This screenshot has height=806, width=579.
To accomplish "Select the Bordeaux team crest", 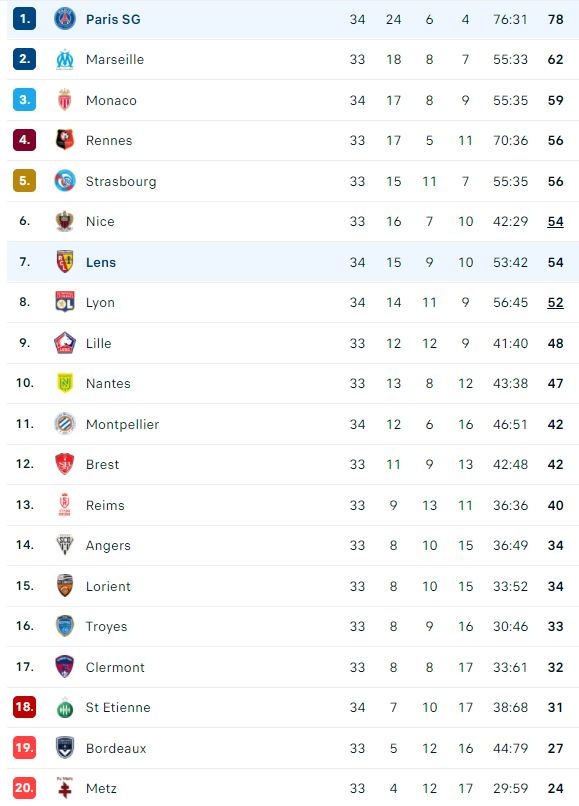I will pyautogui.click(x=65, y=747).
